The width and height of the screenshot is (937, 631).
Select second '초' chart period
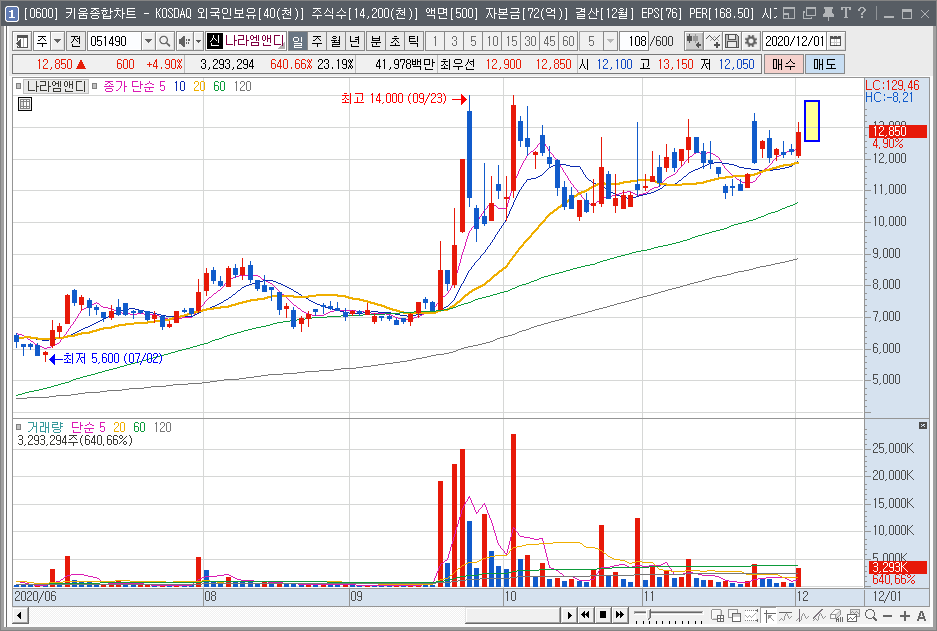tap(394, 41)
